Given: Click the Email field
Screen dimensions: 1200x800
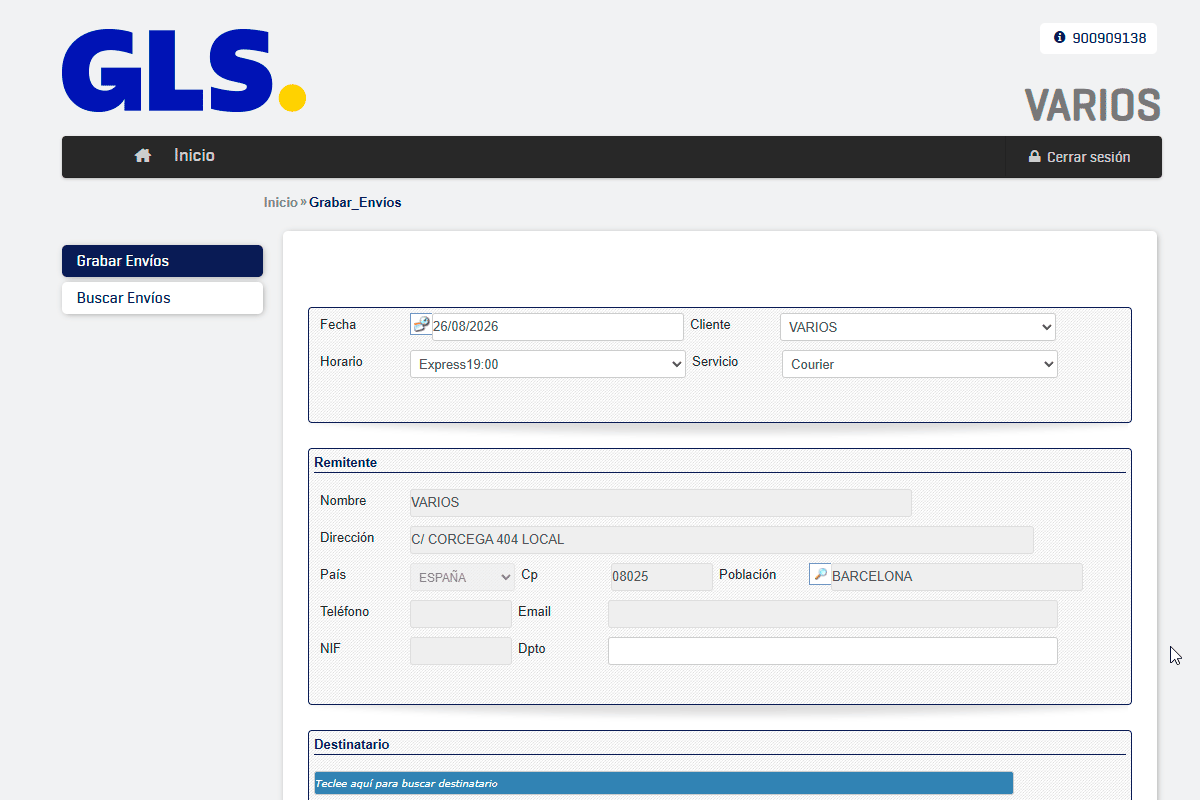Looking at the screenshot, I should pyautogui.click(x=833, y=614).
